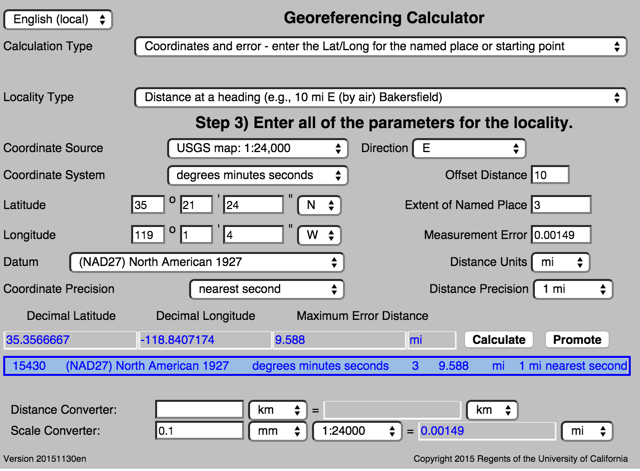Open the English (local) language dropdown
This screenshot has width=640, height=471.
coord(58,20)
